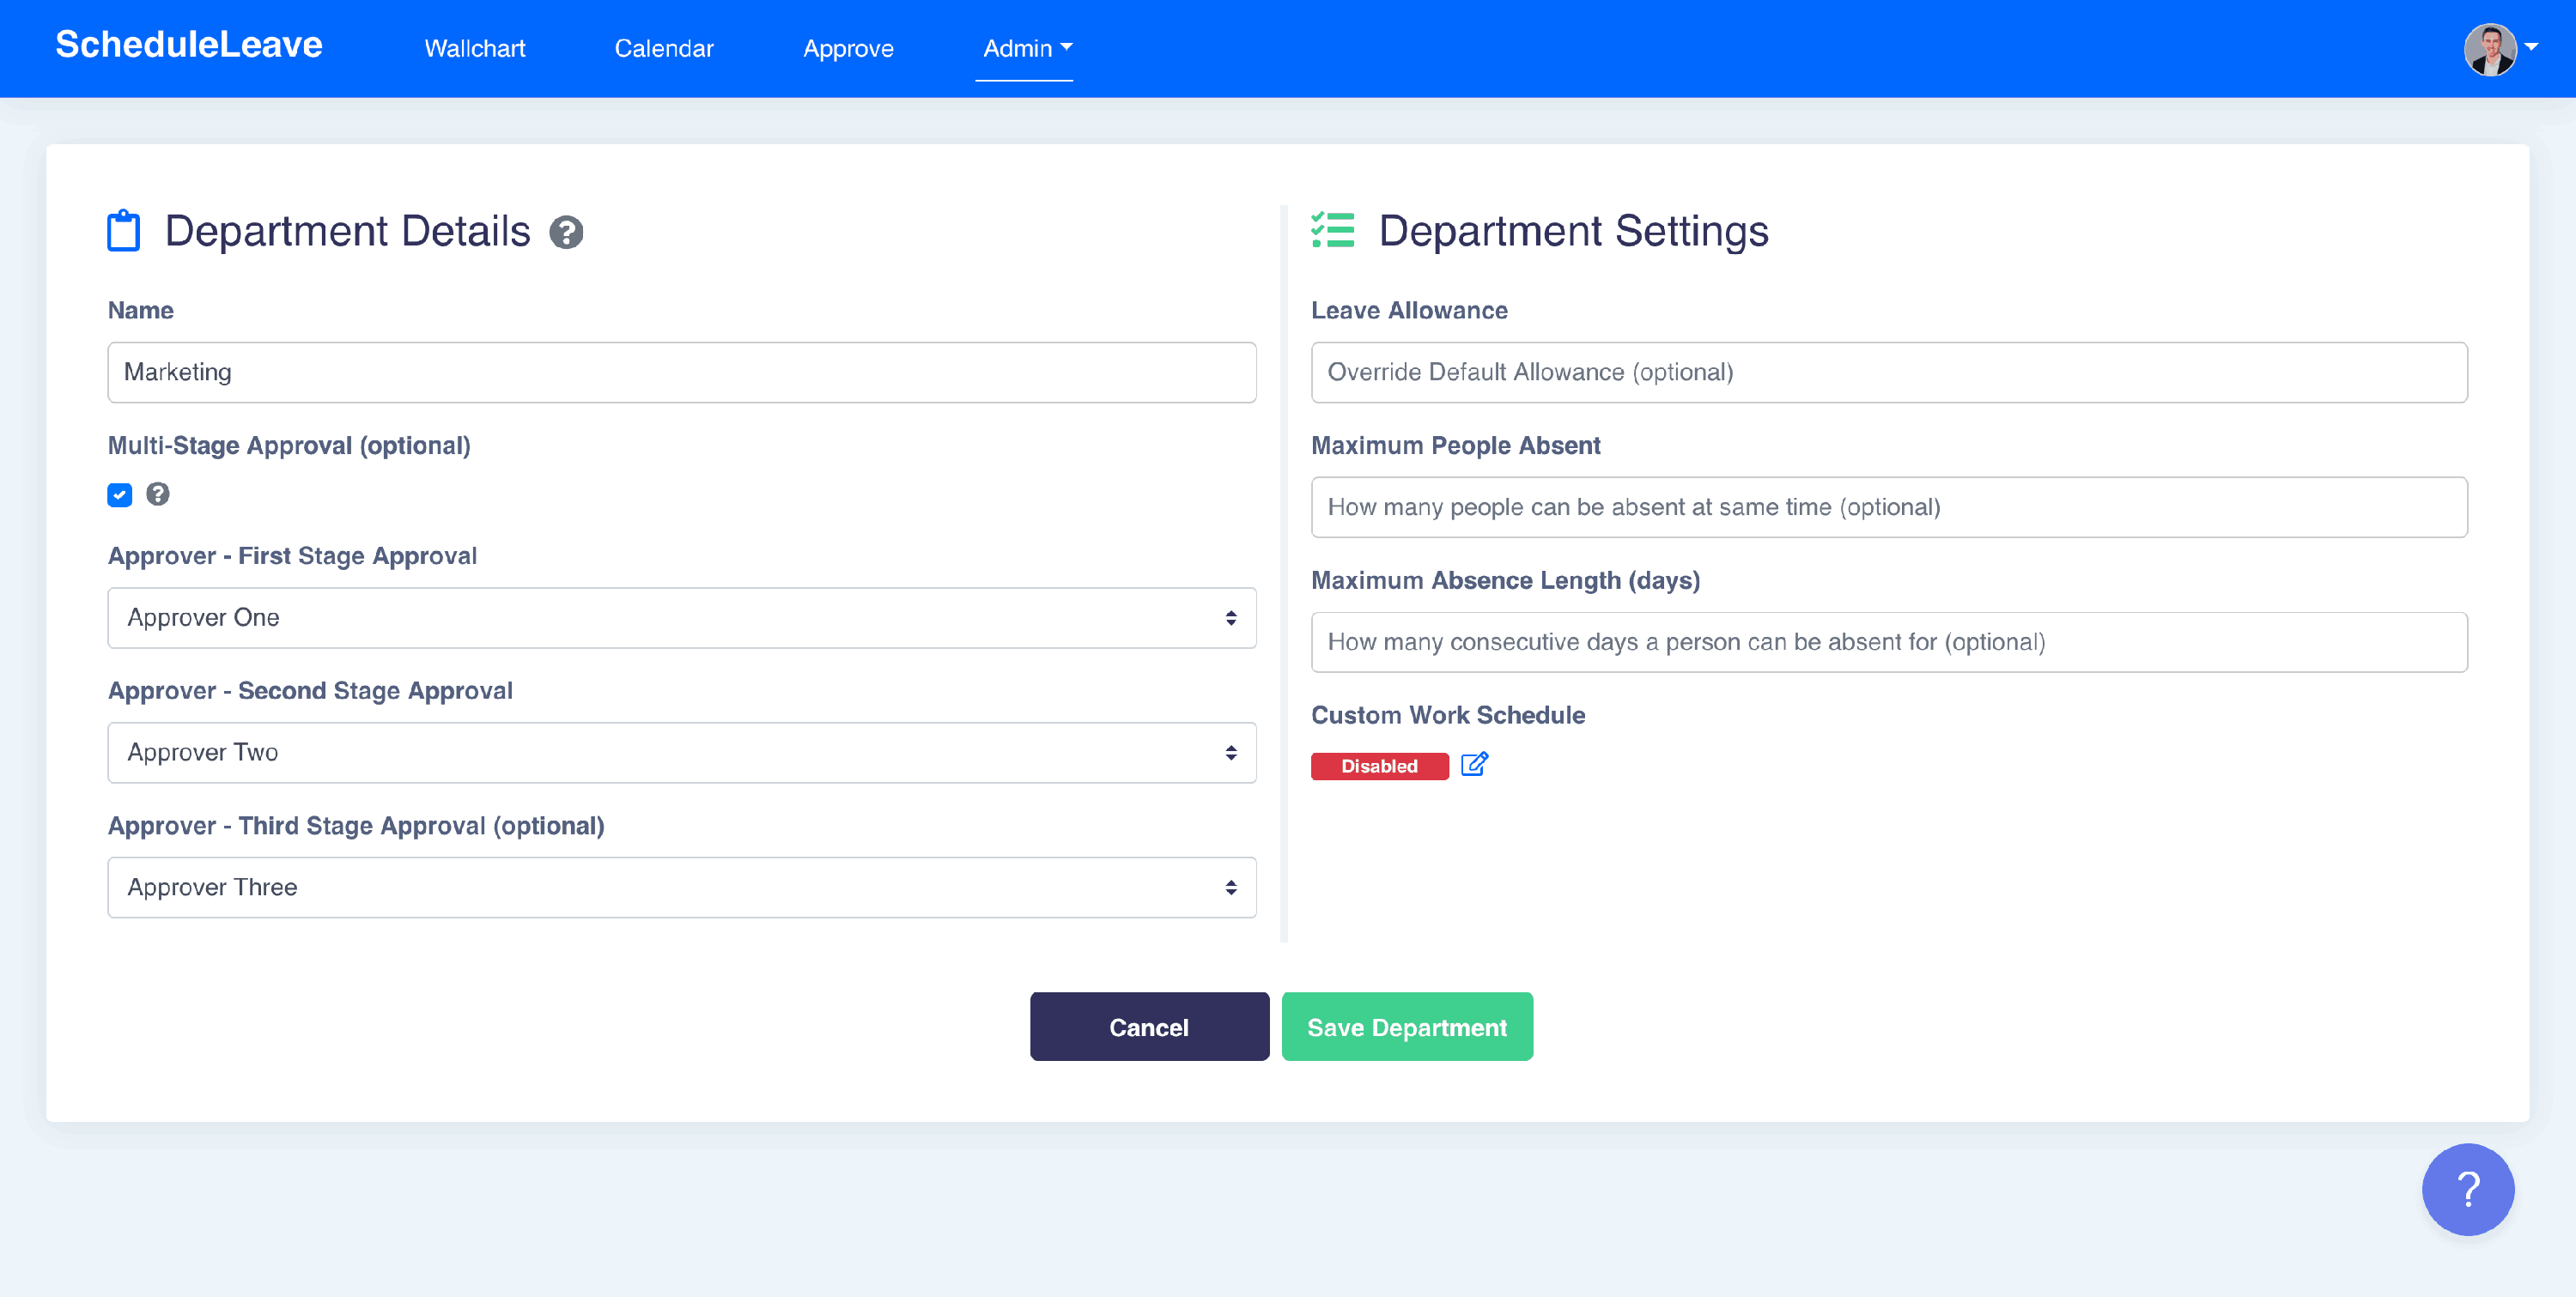Open the floating help chat bubble
This screenshot has width=2576, height=1297.
pos(2467,1189)
